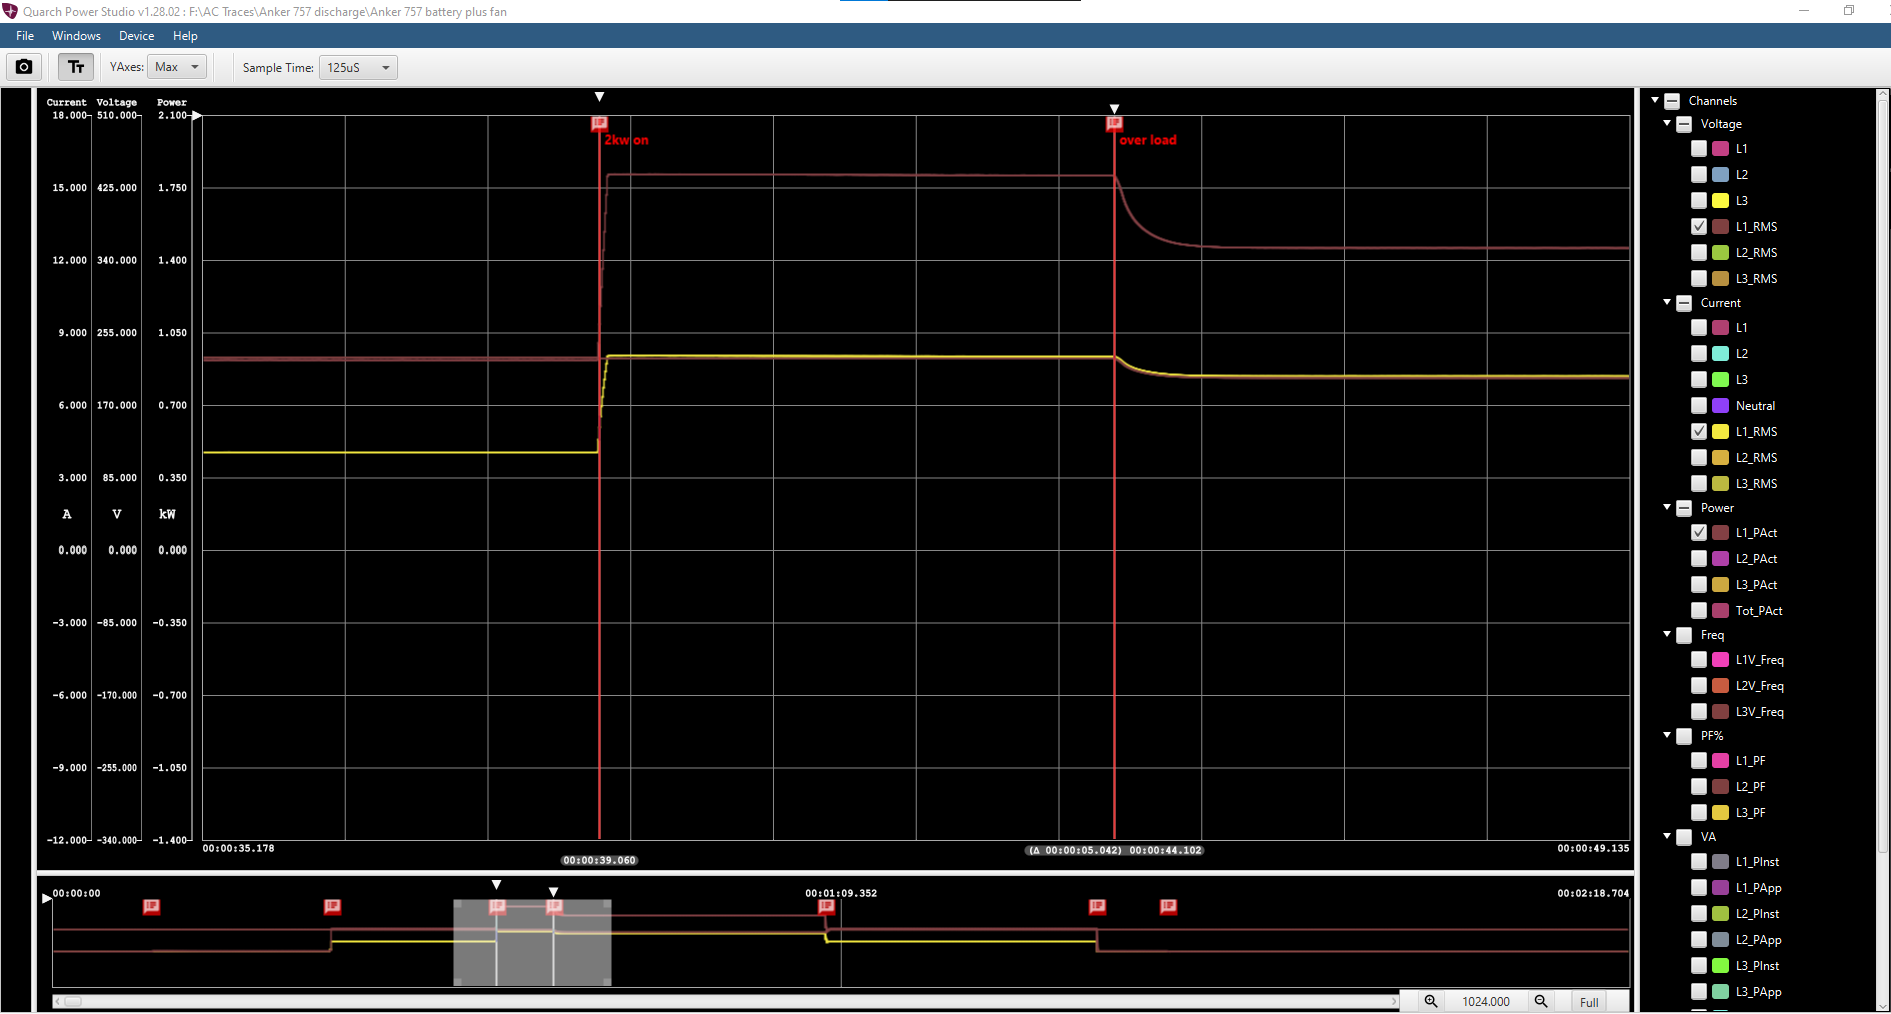Click the Voltage L1 color swatch
This screenshot has height=1014, width=1891.
1721,148
